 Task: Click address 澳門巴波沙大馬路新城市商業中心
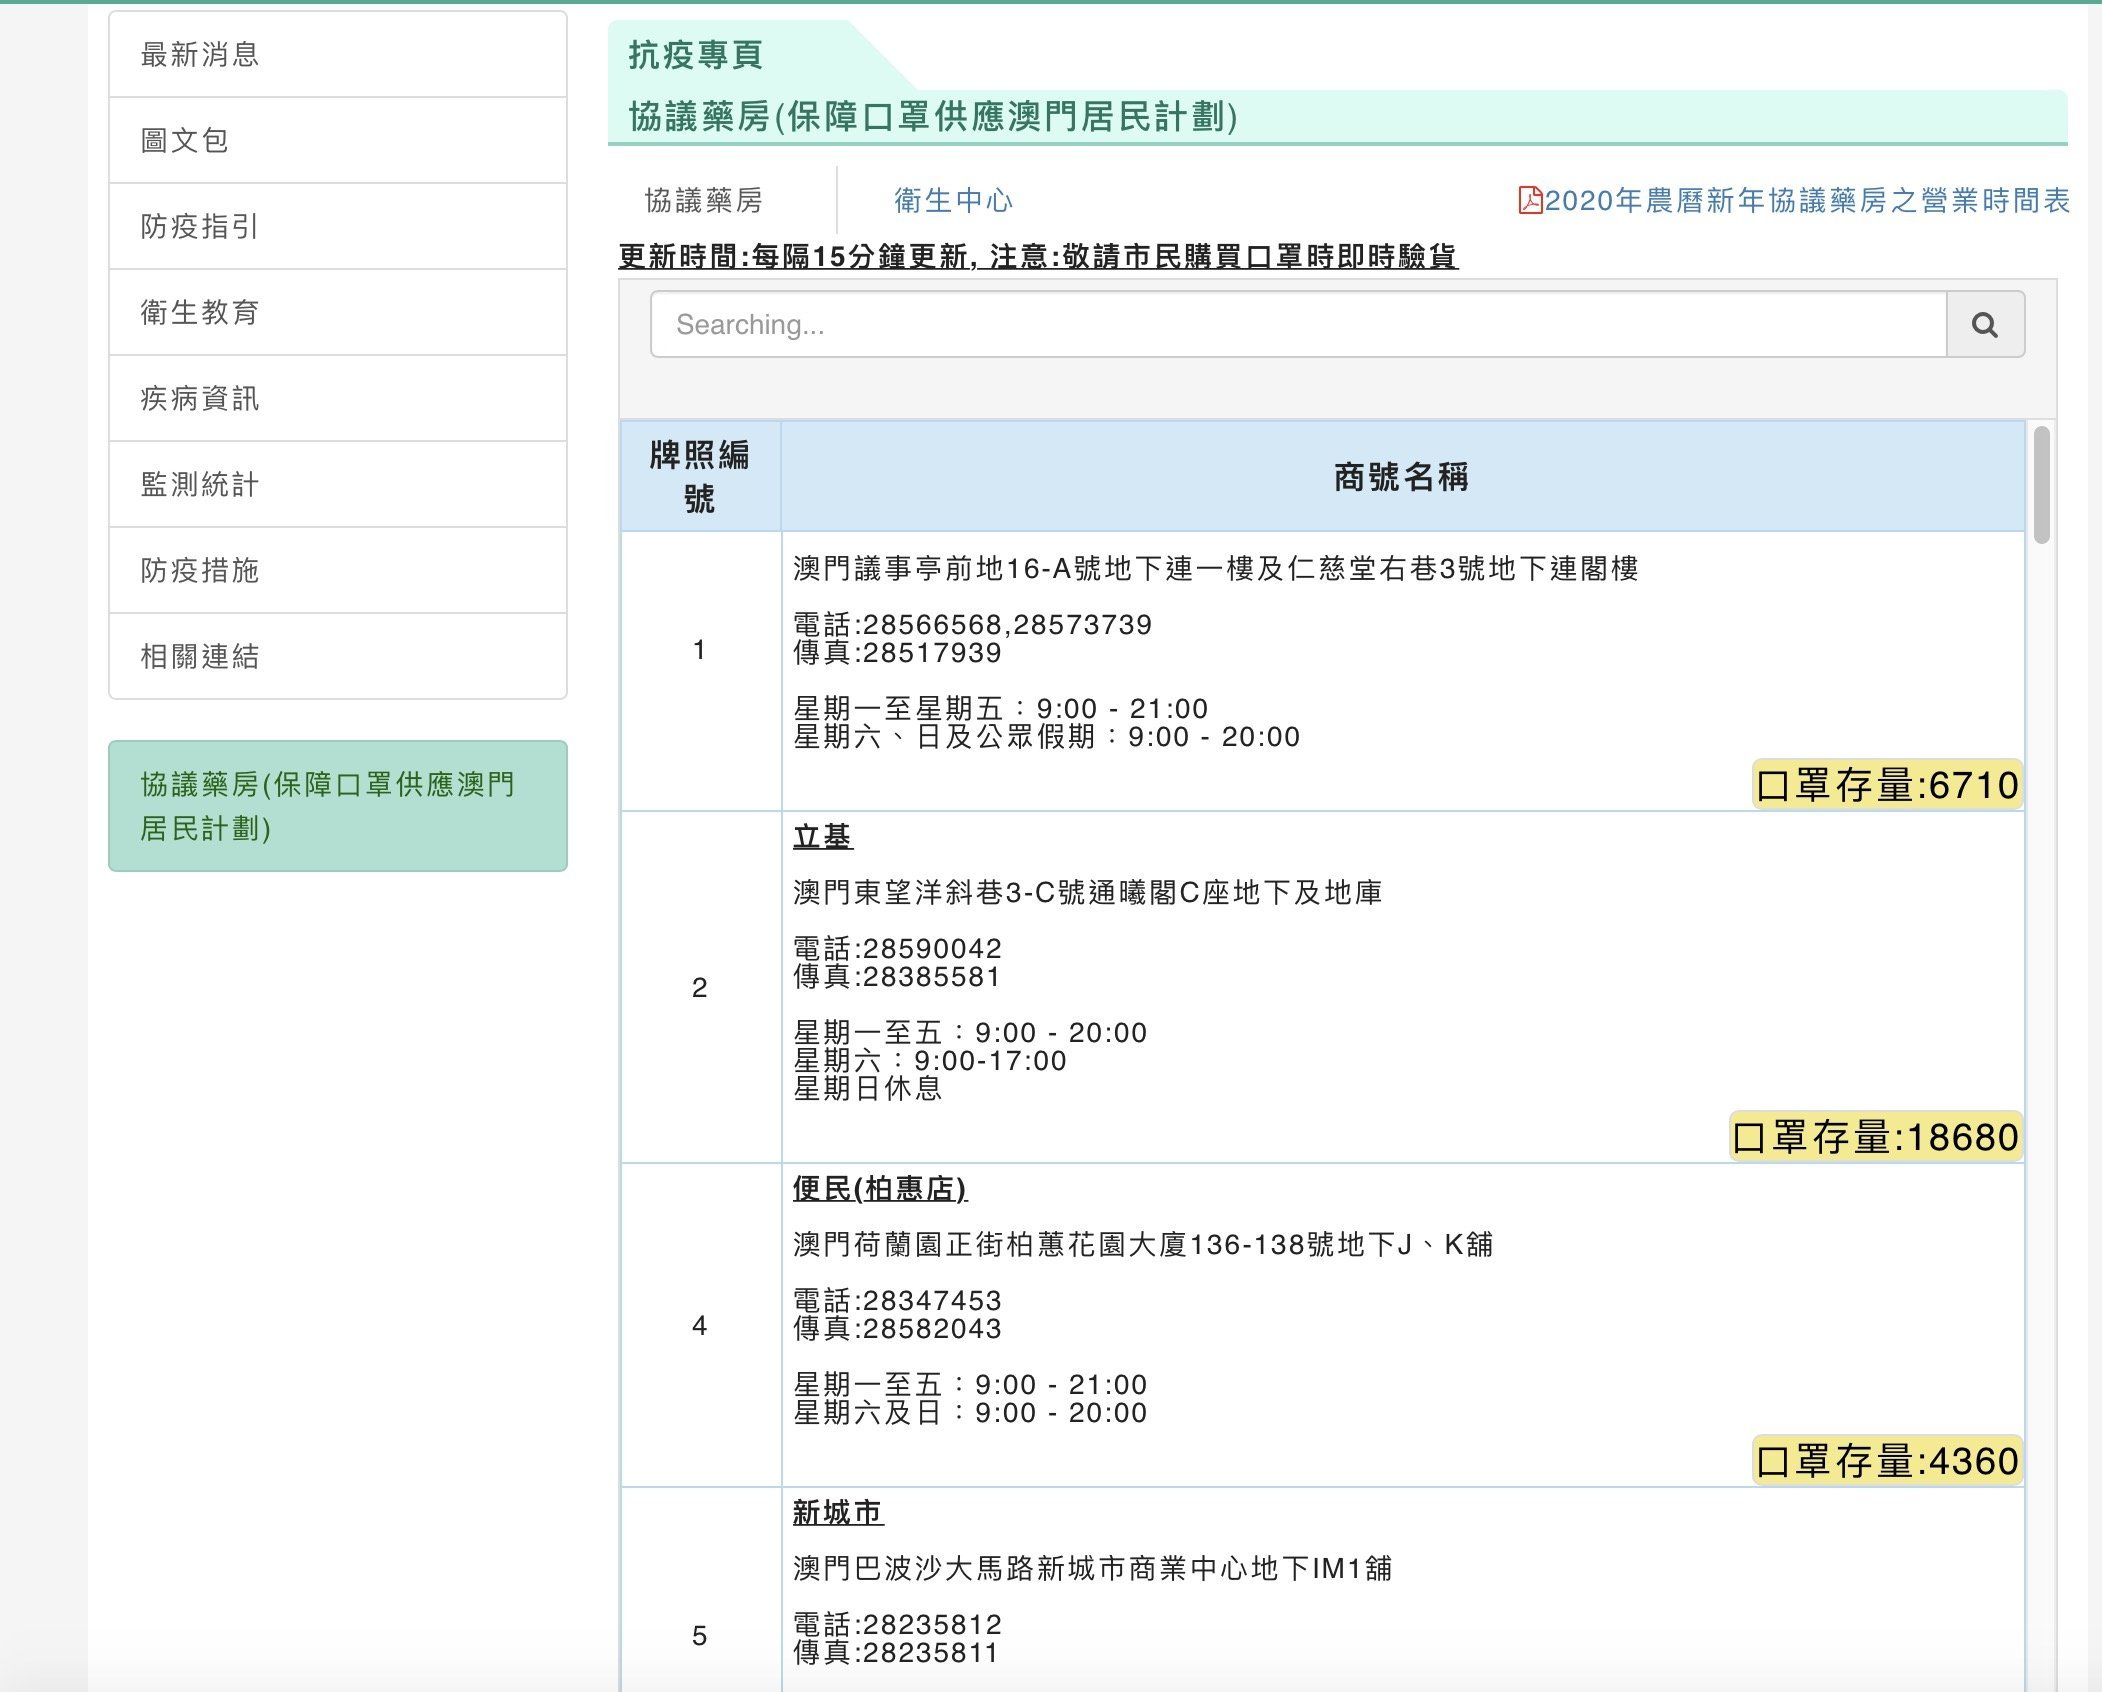pos(1092,1568)
